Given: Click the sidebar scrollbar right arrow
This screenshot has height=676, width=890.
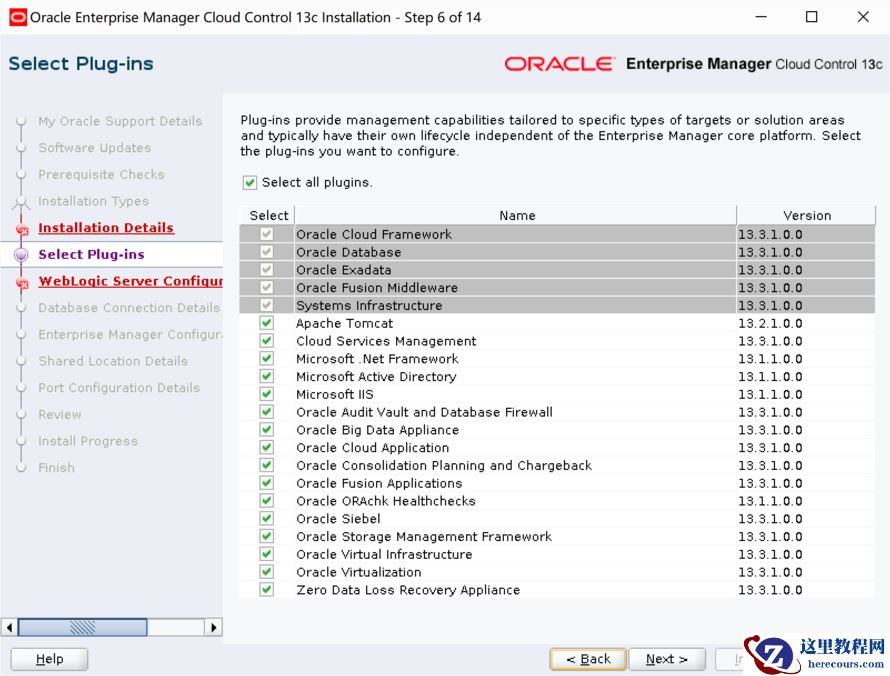Looking at the screenshot, I should pyautogui.click(x=213, y=627).
